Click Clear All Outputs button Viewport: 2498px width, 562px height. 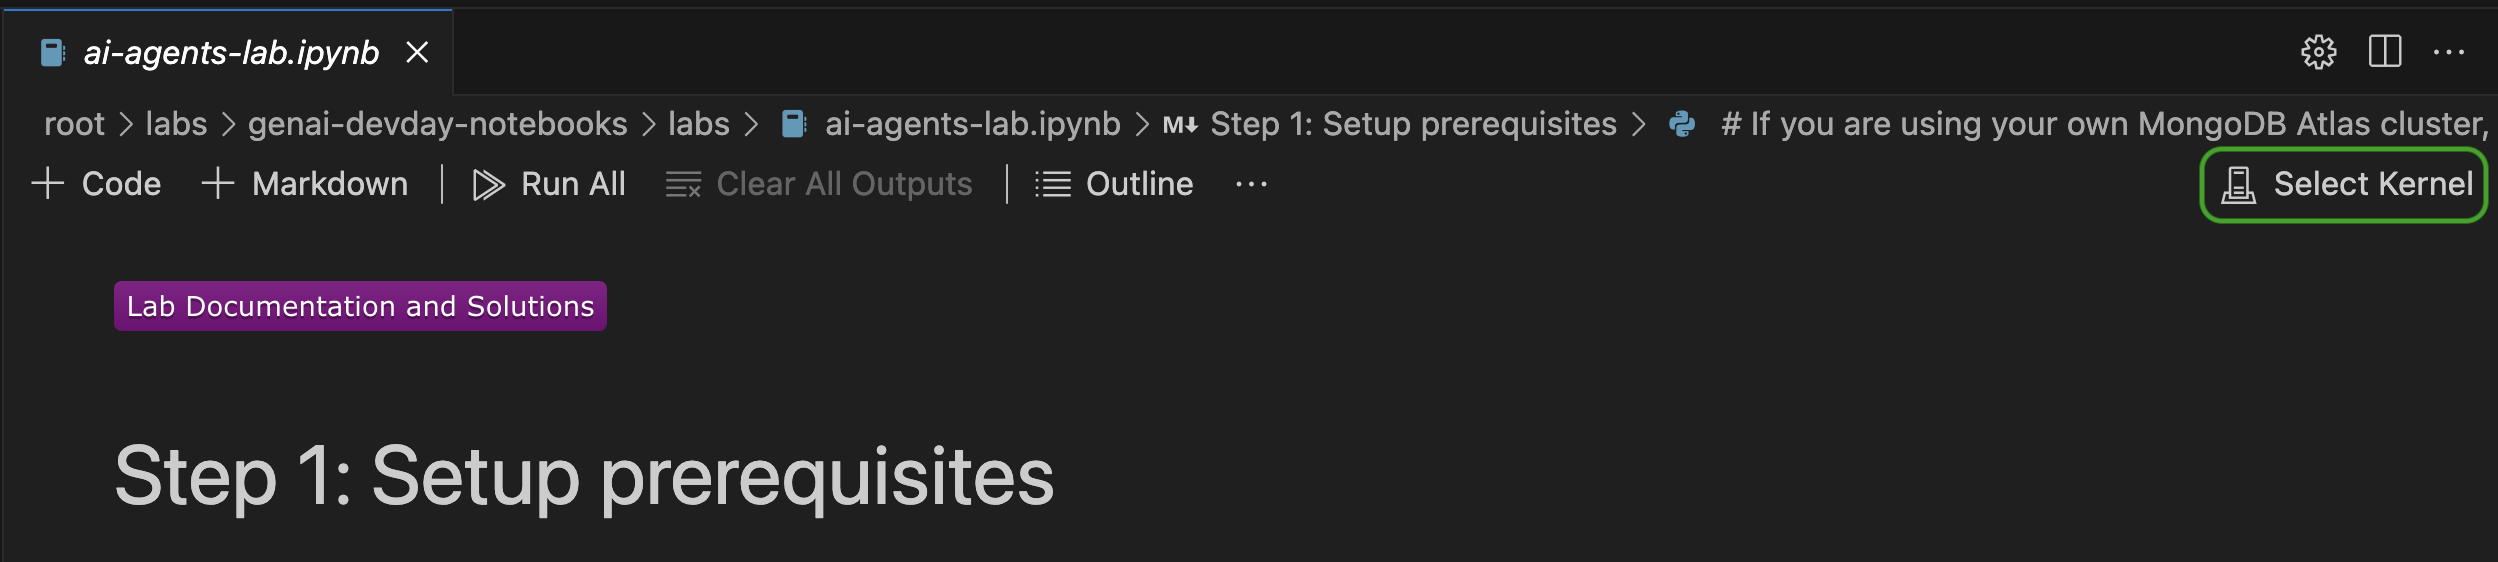pos(819,185)
